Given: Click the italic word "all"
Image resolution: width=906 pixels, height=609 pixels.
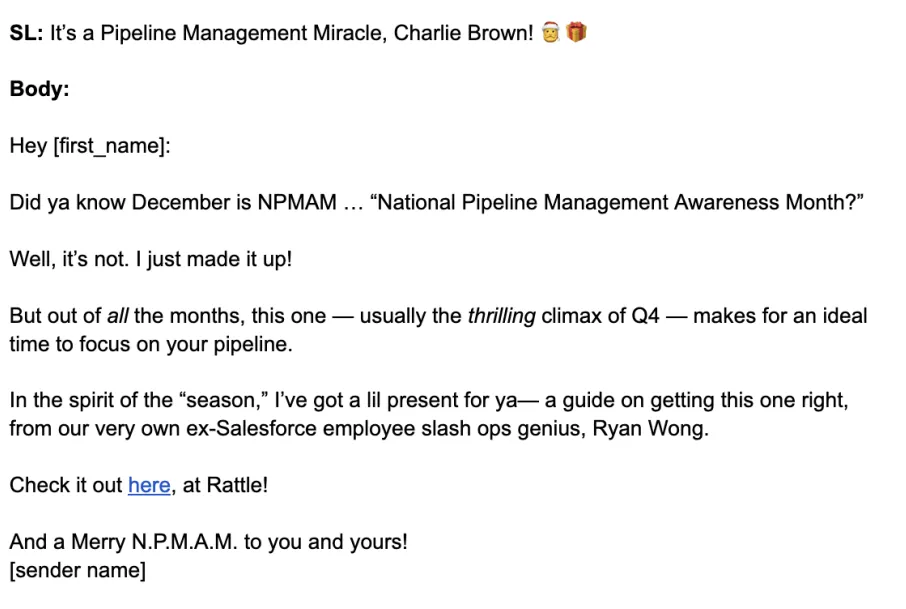Looking at the screenshot, I should 118,316.
